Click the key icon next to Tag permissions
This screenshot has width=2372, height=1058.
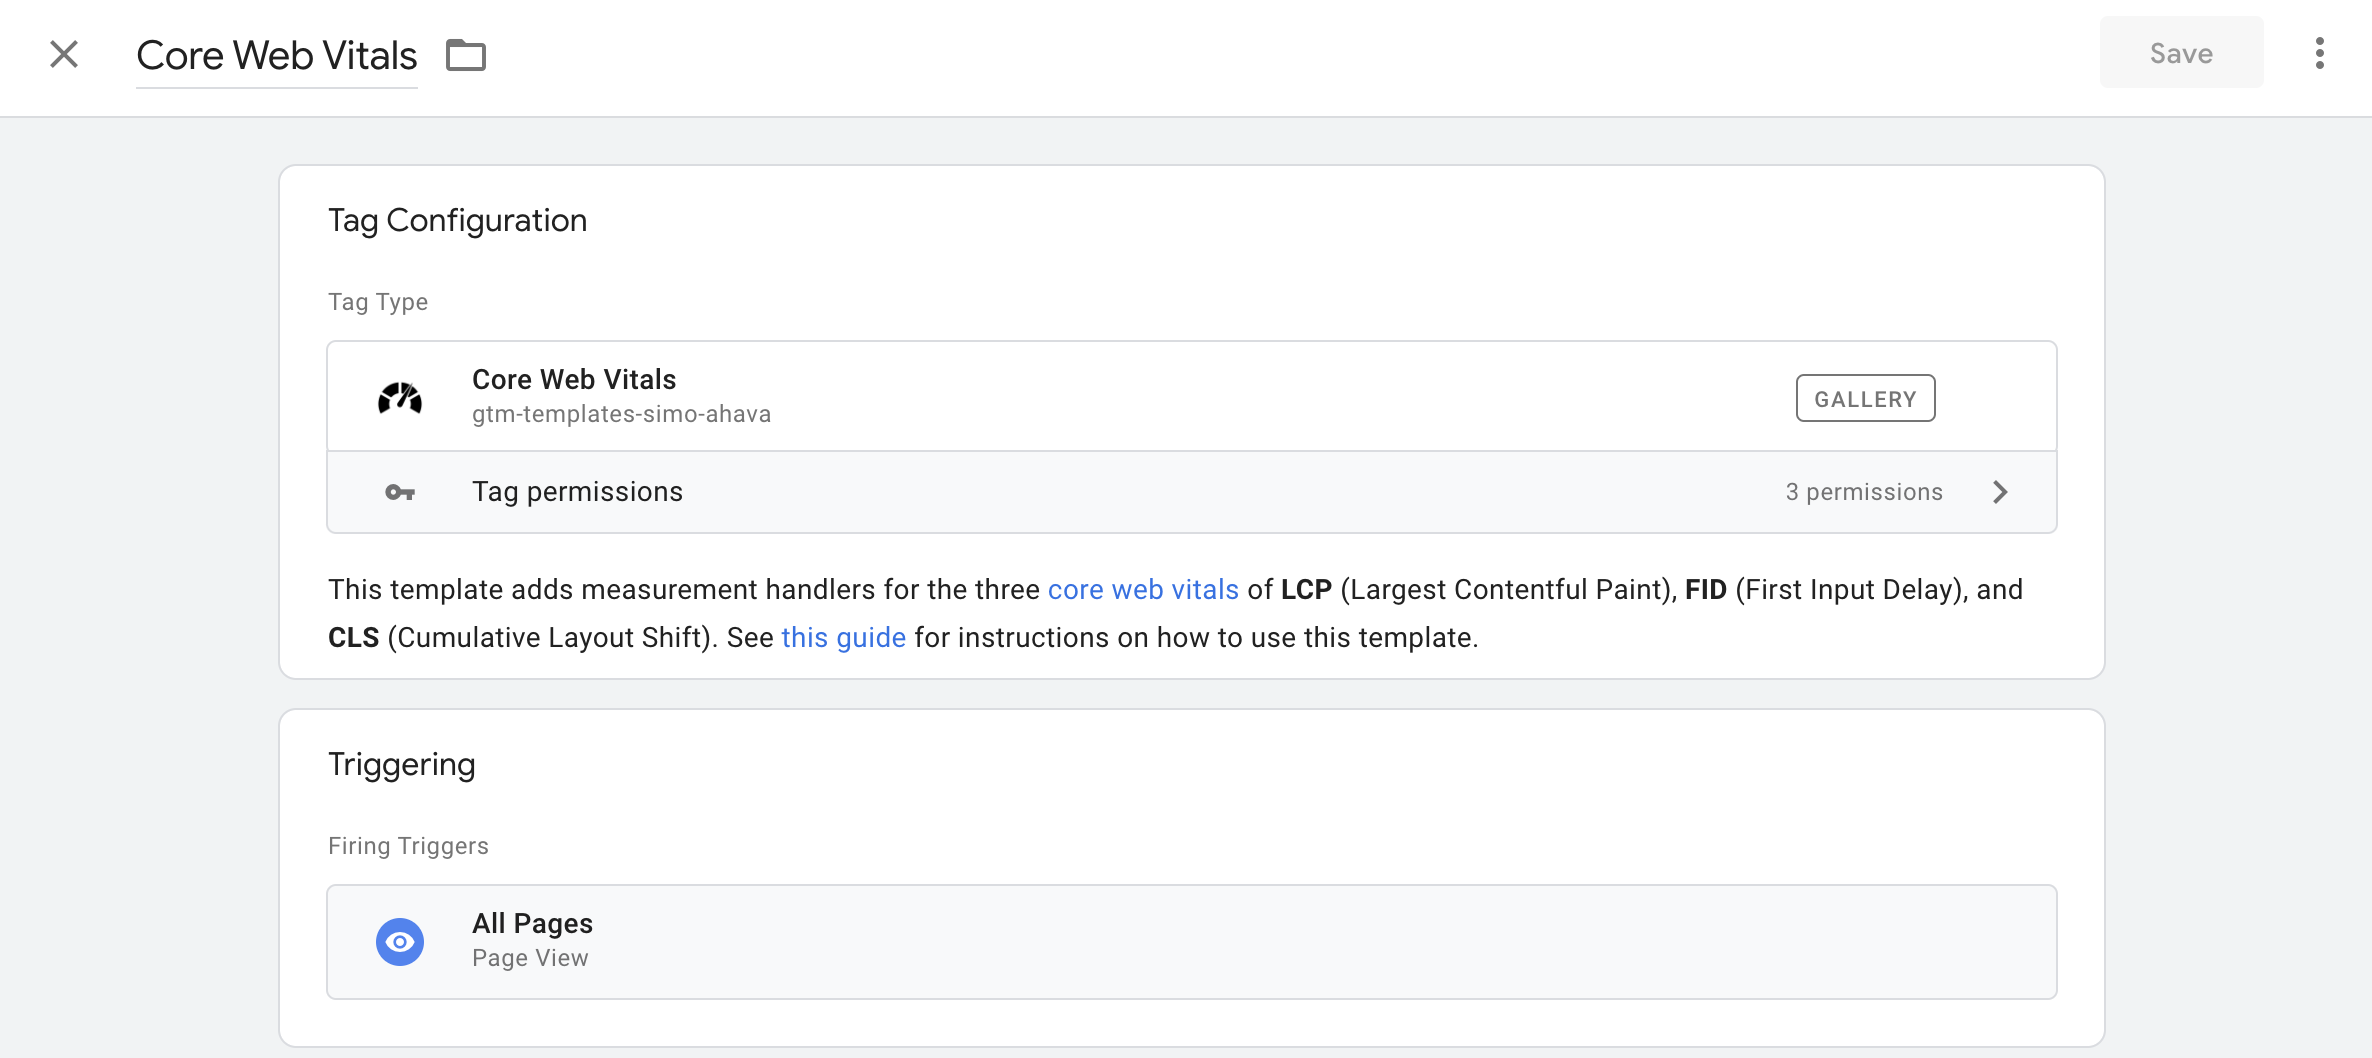399,492
